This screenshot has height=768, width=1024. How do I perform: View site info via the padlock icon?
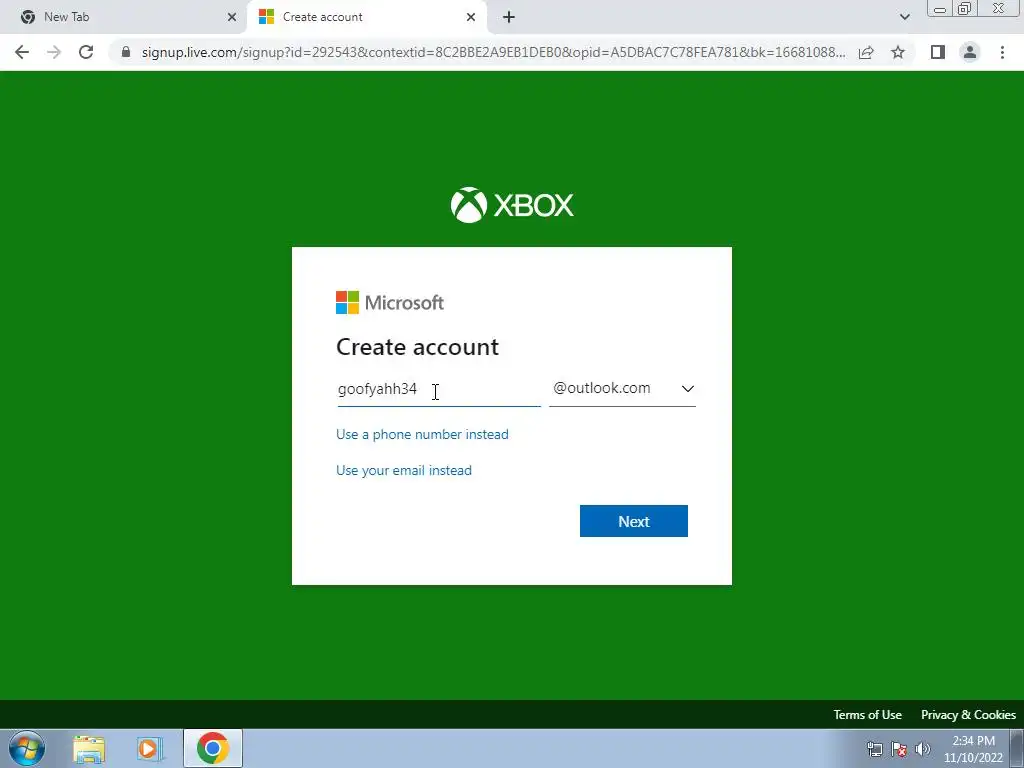click(126, 52)
